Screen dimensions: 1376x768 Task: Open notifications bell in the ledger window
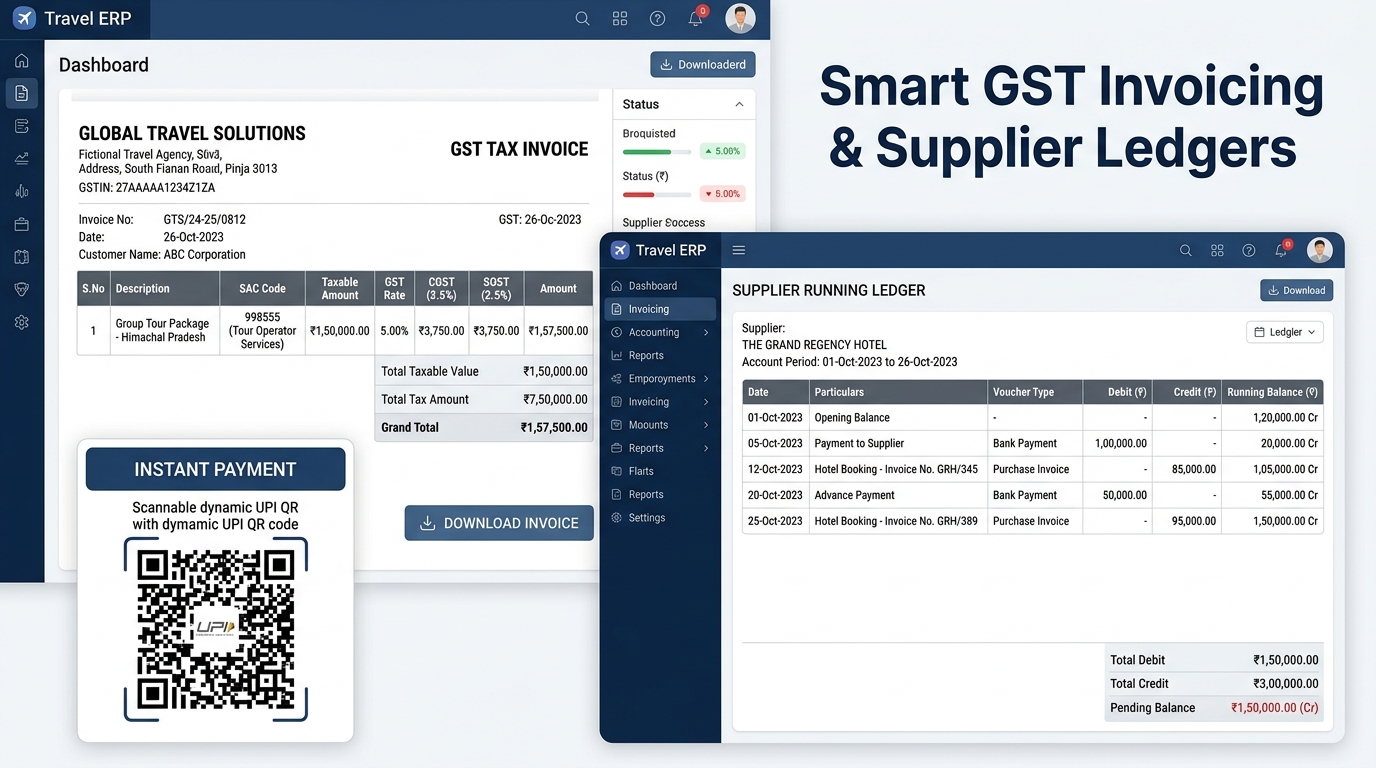(1281, 250)
